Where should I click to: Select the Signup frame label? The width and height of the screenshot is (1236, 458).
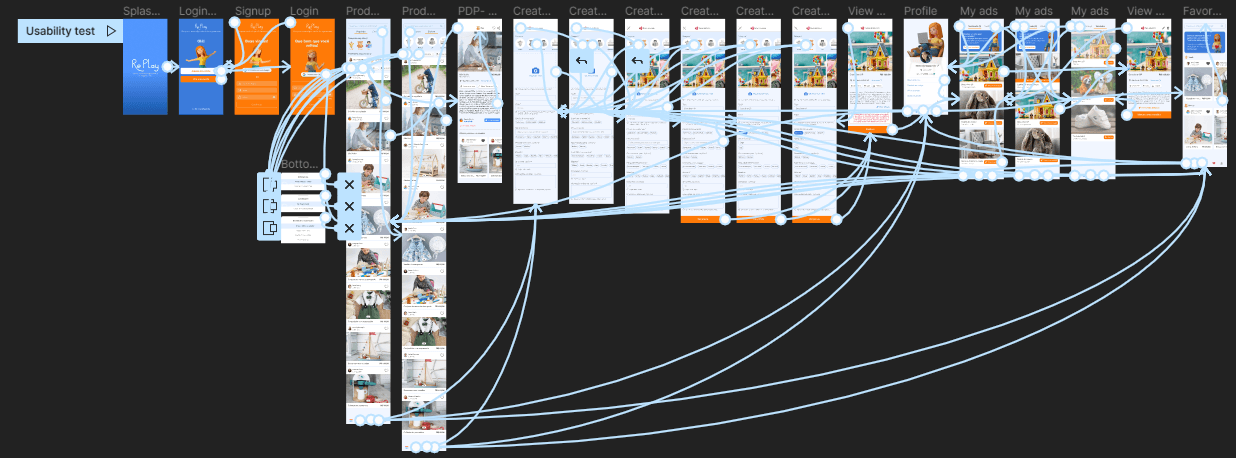click(x=253, y=11)
